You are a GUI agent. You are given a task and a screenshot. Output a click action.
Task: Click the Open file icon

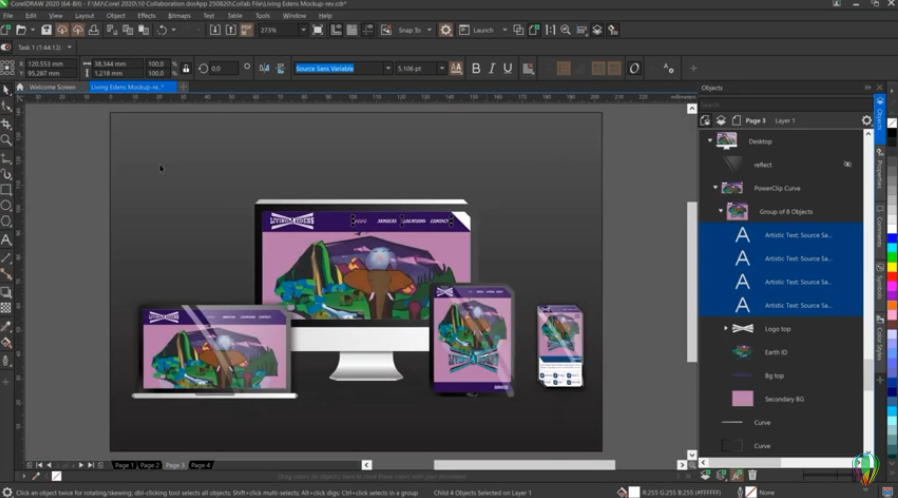(21, 30)
